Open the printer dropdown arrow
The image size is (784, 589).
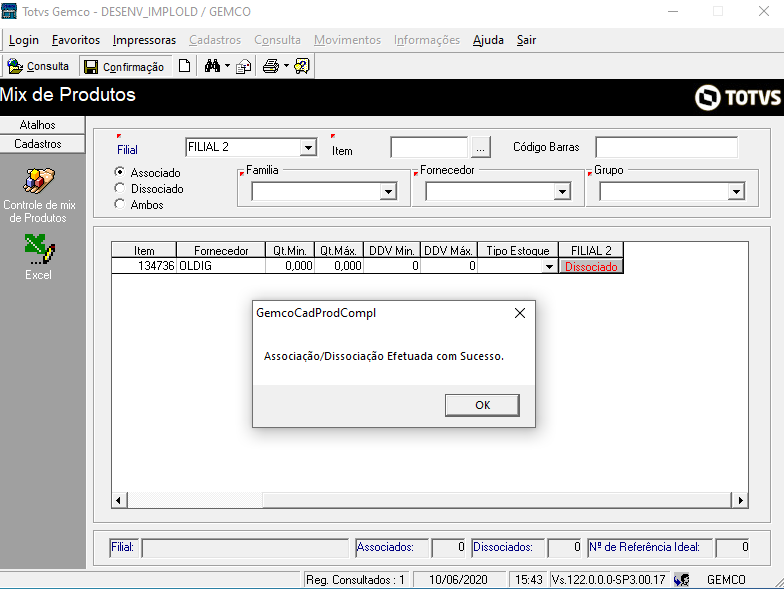coord(286,66)
